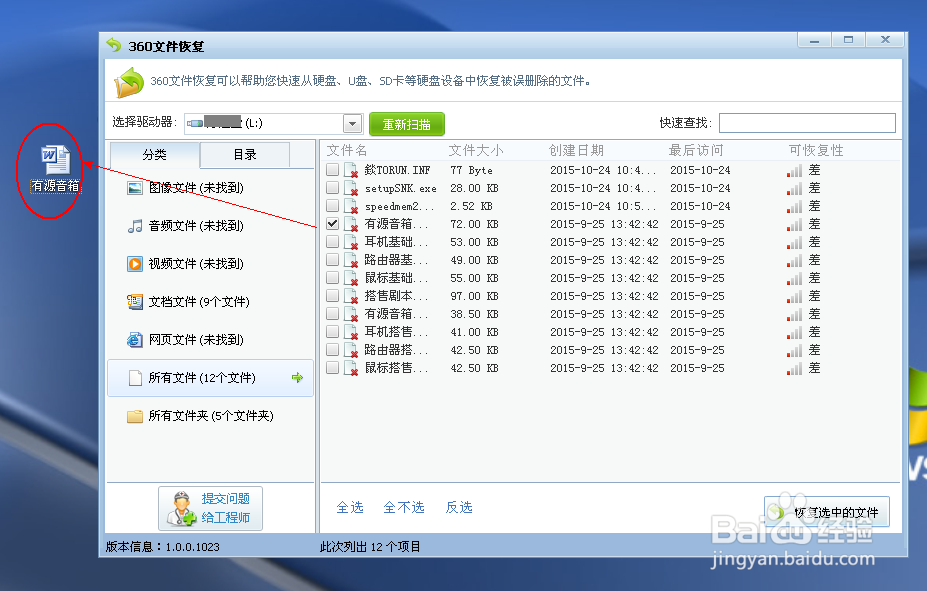This screenshot has height=591, width=927.
Task: Open the drive selection dropdown arrow
Action: click(x=352, y=124)
